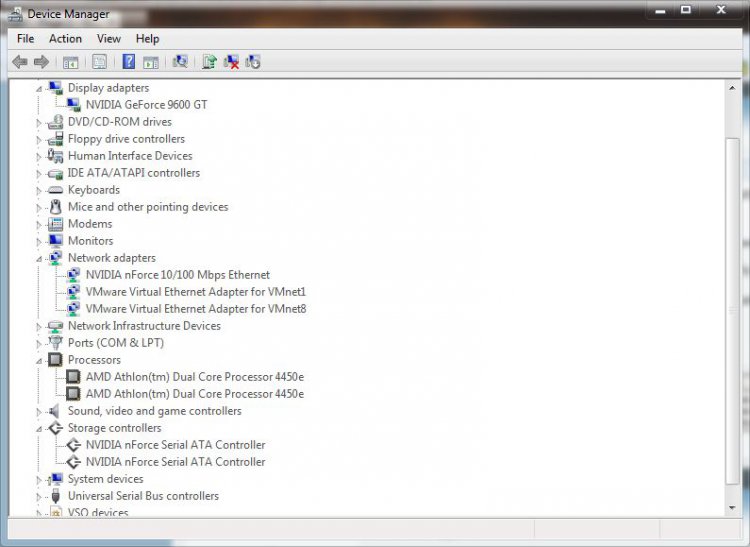The height and width of the screenshot is (547, 750).
Task: Click the Floppy drive controllers icon
Action: pyautogui.click(x=55, y=139)
